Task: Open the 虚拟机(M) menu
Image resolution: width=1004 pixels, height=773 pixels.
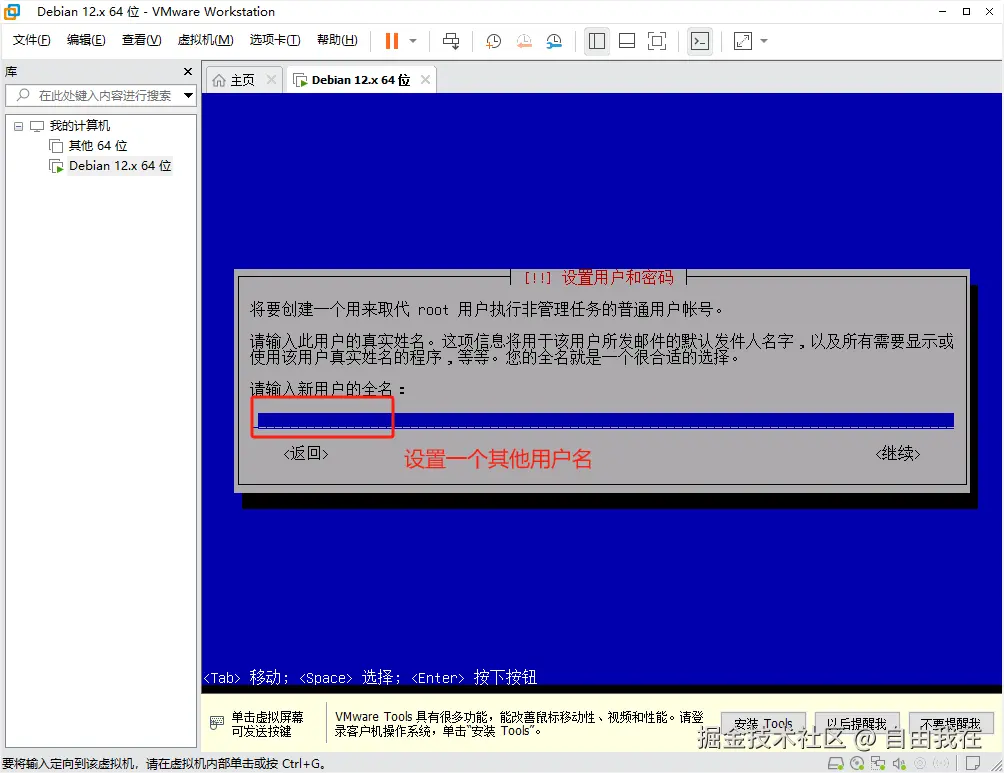Action: point(205,40)
